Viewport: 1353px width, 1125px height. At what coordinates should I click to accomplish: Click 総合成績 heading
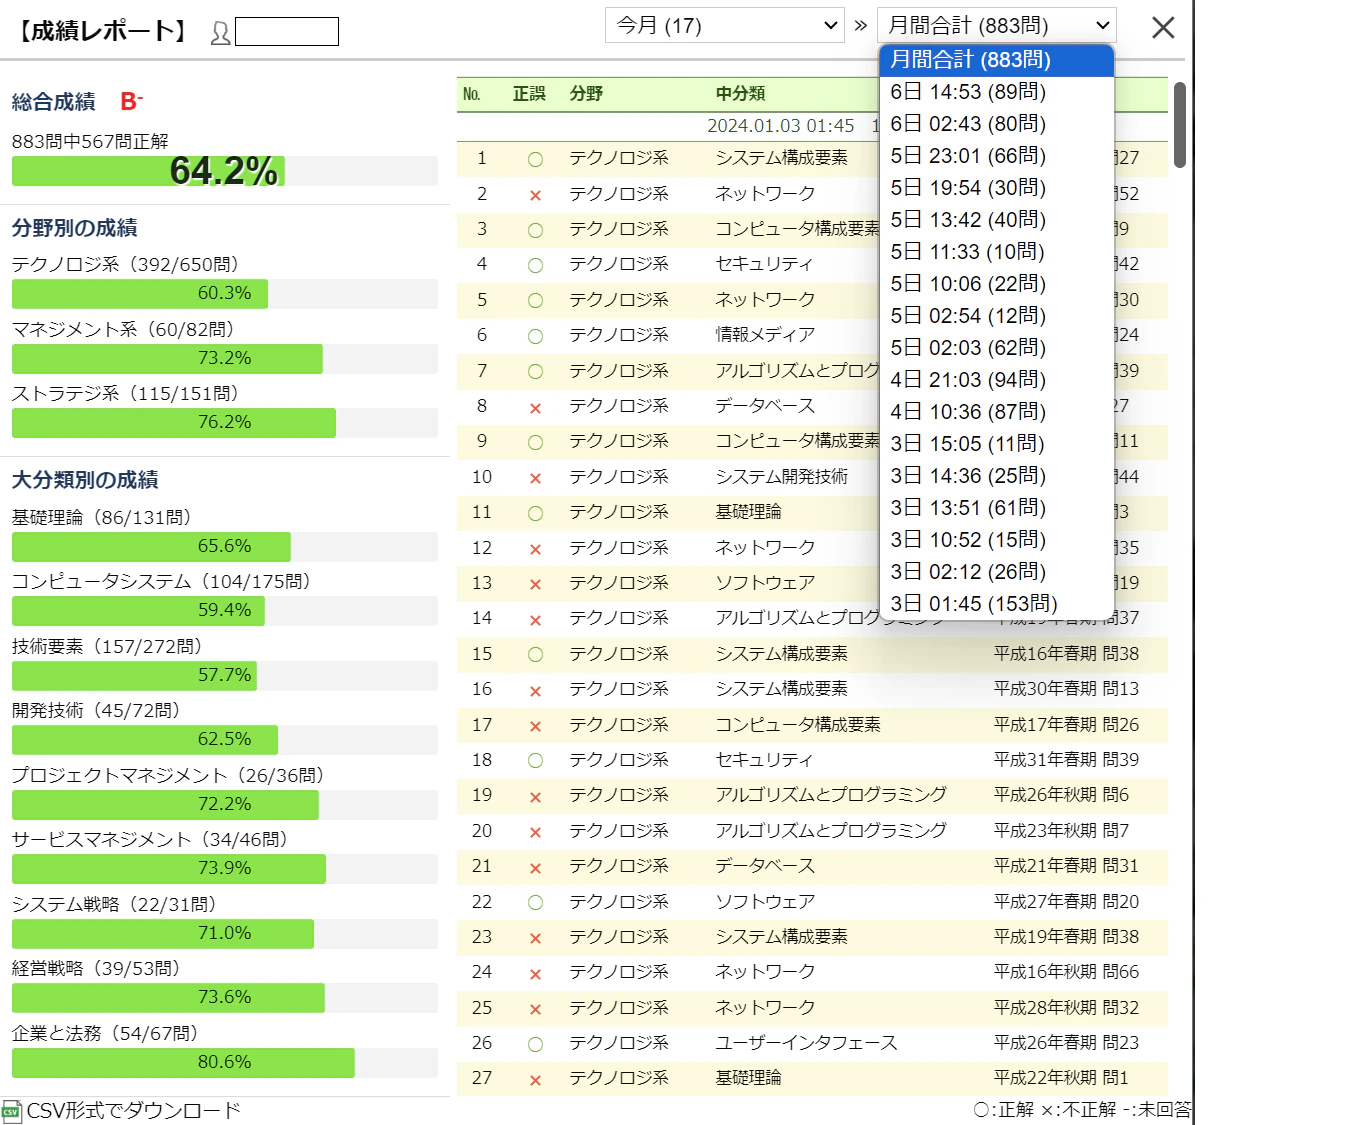(54, 102)
